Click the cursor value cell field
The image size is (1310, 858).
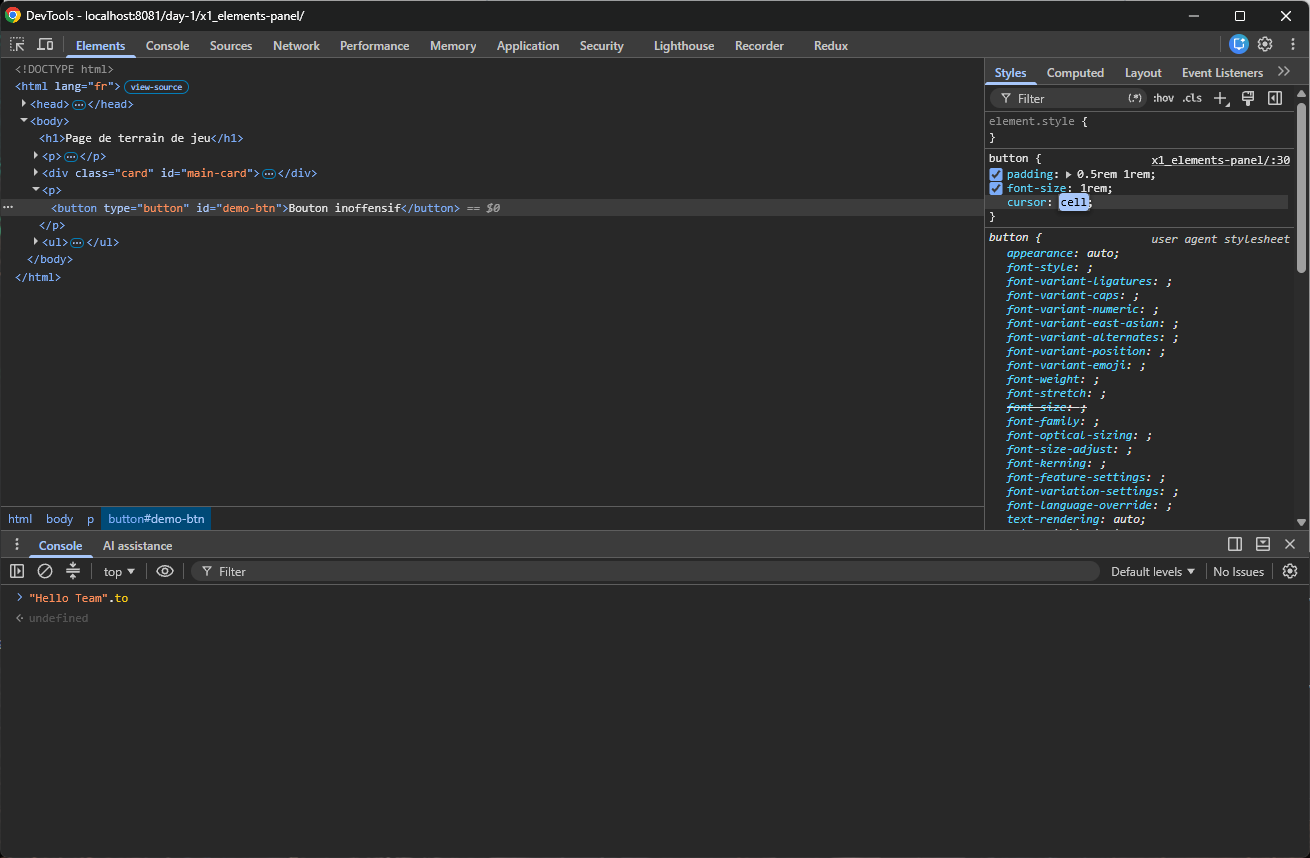click(x=1073, y=202)
